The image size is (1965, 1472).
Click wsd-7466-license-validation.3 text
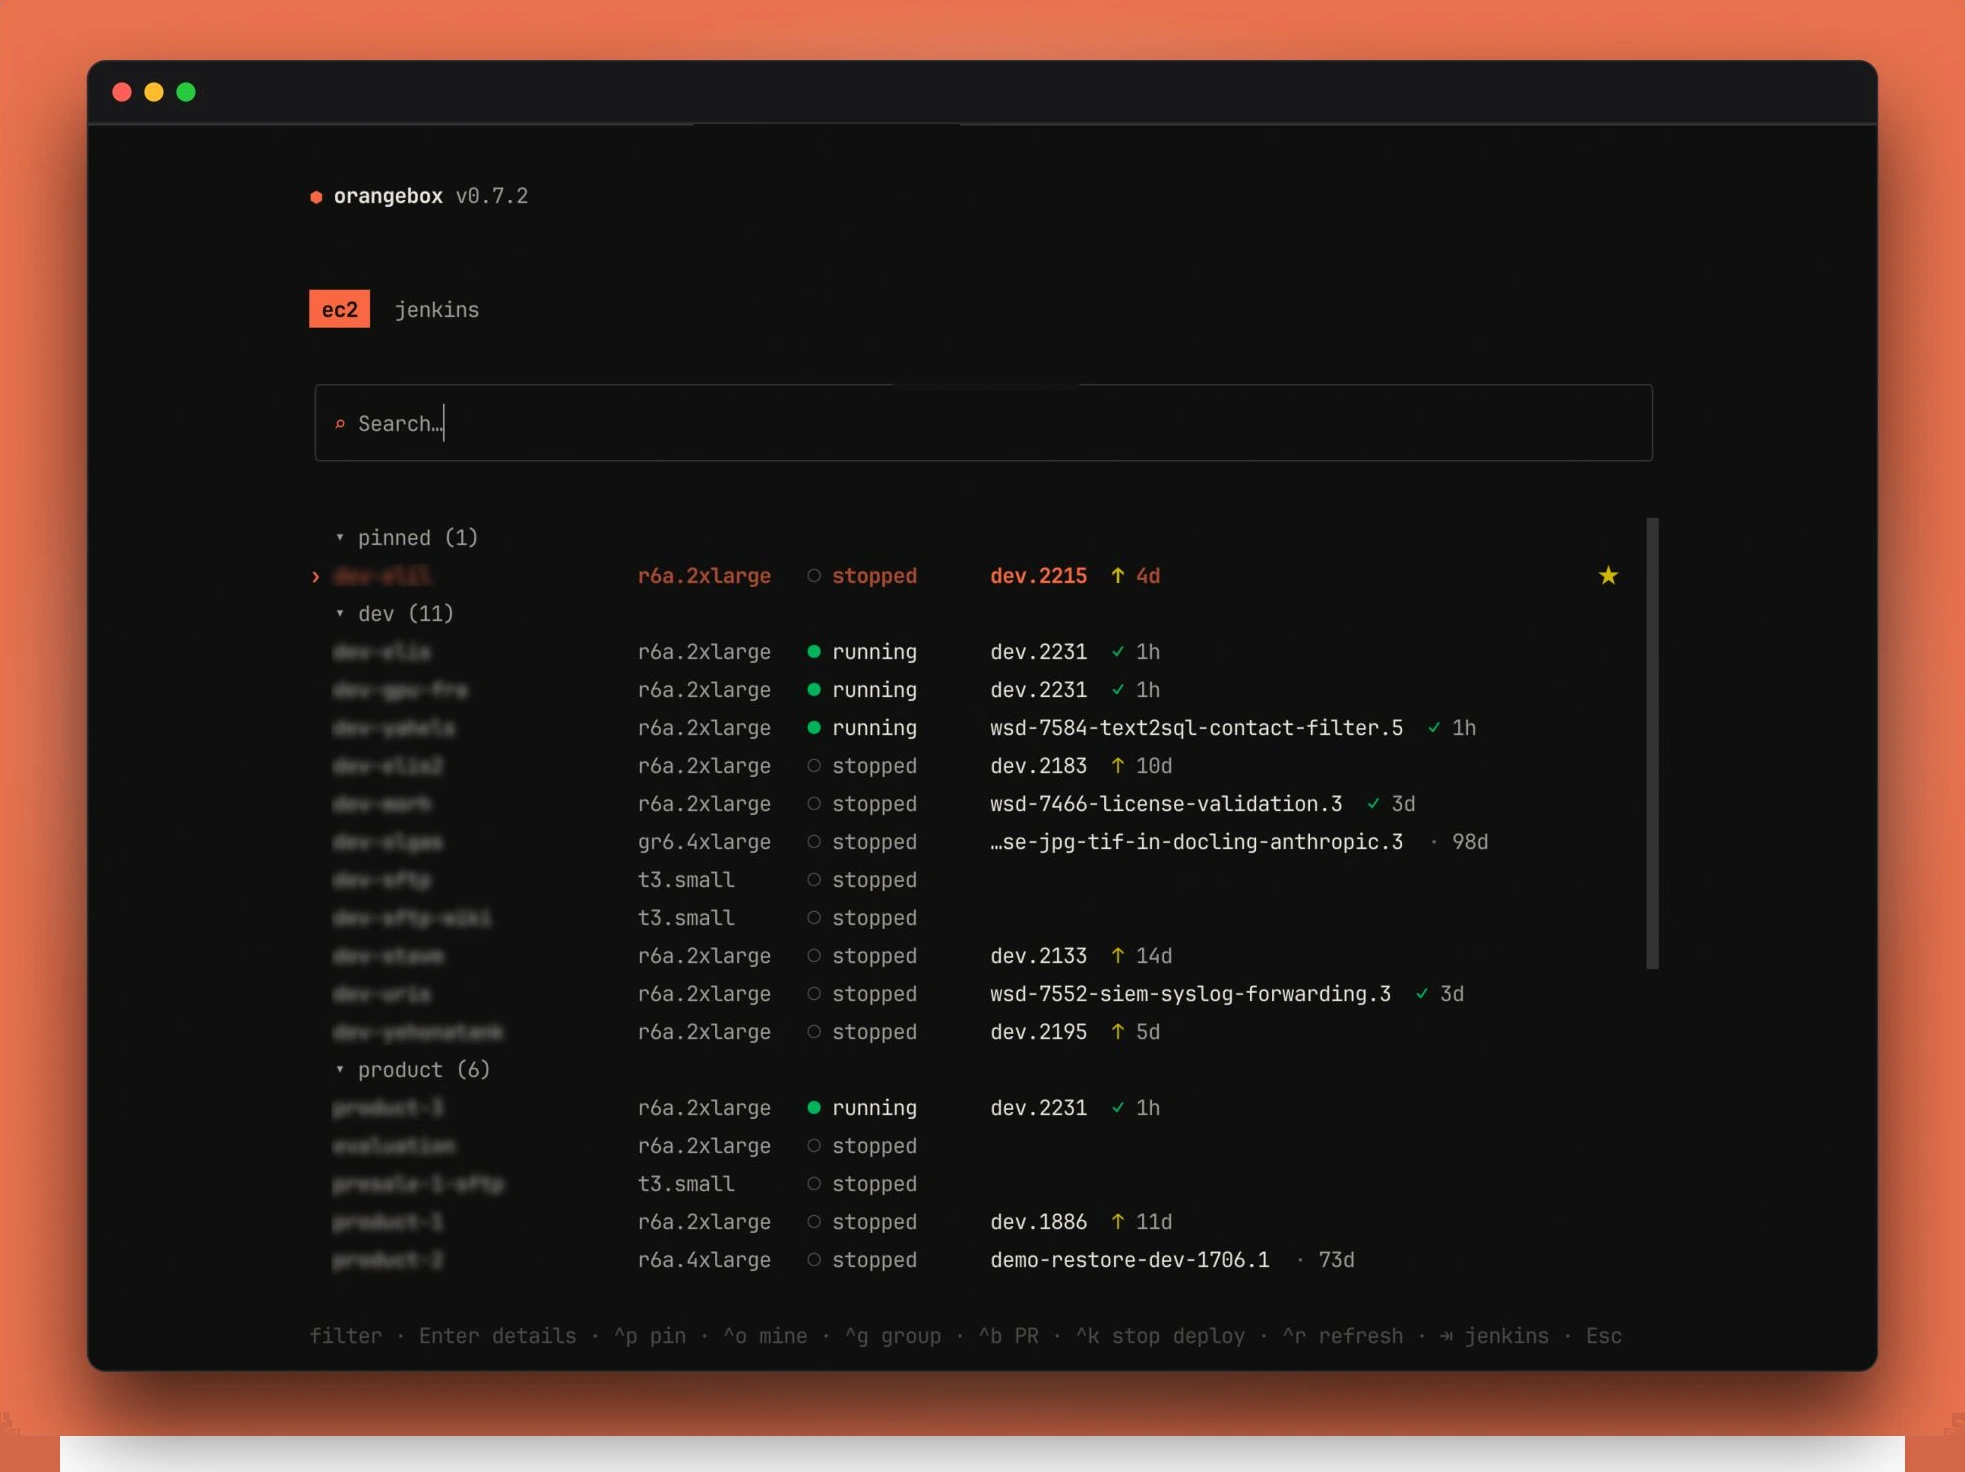point(1166,804)
